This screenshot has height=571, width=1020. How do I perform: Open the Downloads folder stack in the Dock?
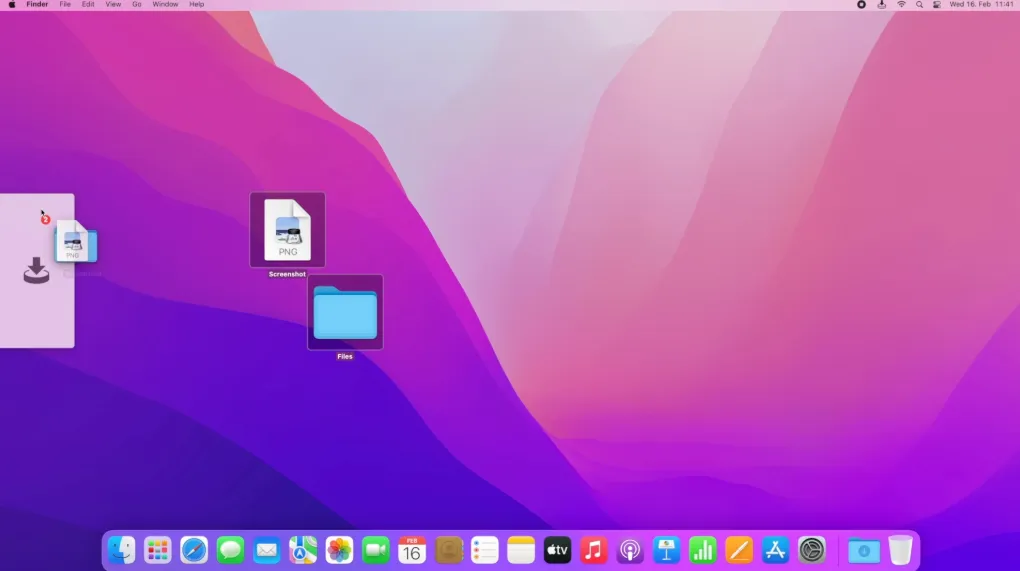pyautogui.click(x=864, y=551)
